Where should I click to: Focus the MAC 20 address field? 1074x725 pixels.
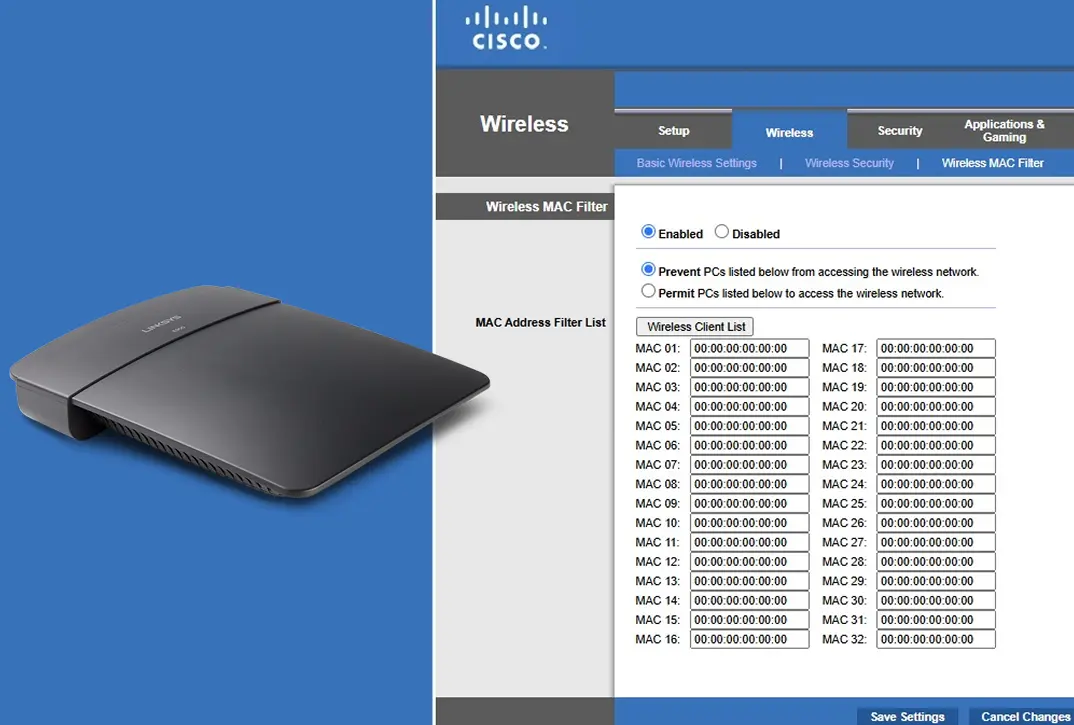tap(936, 406)
